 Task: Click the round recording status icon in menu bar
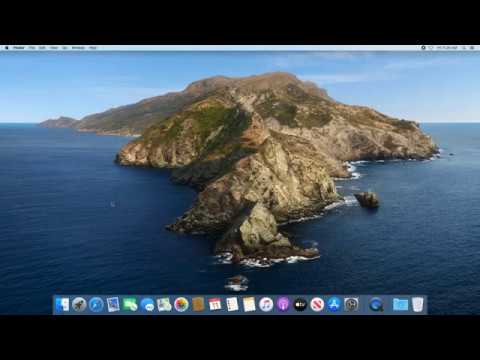423,48
